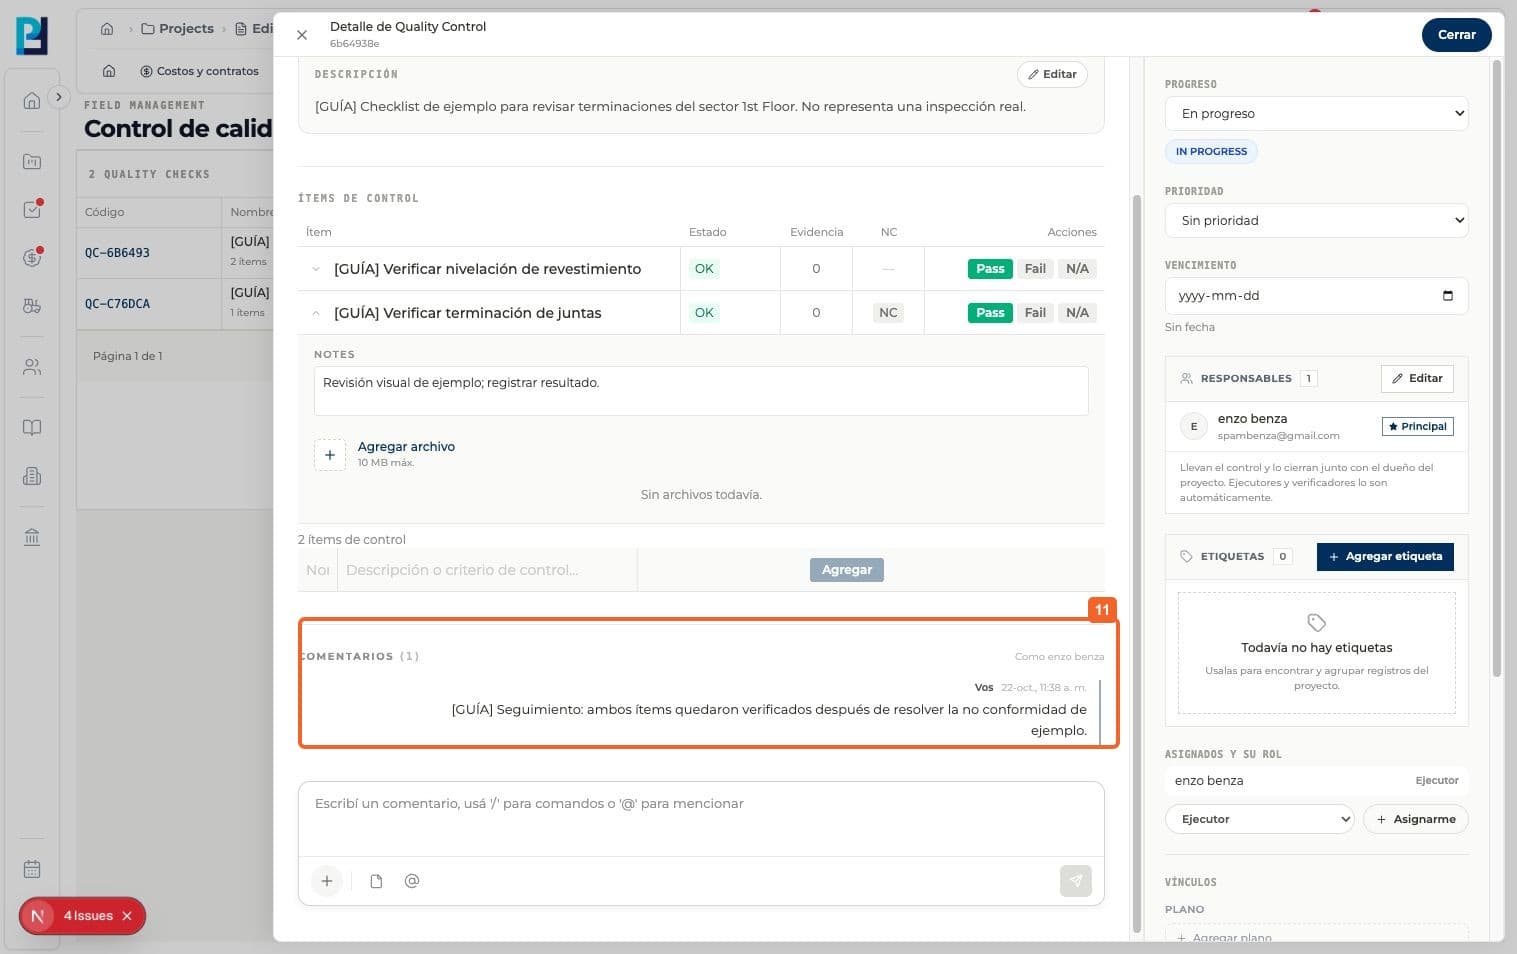The height and width of the screenshot is (954, 1517).
Task: Open the checklist icon in the left sidebar
Action: click(x=32, y=209)
